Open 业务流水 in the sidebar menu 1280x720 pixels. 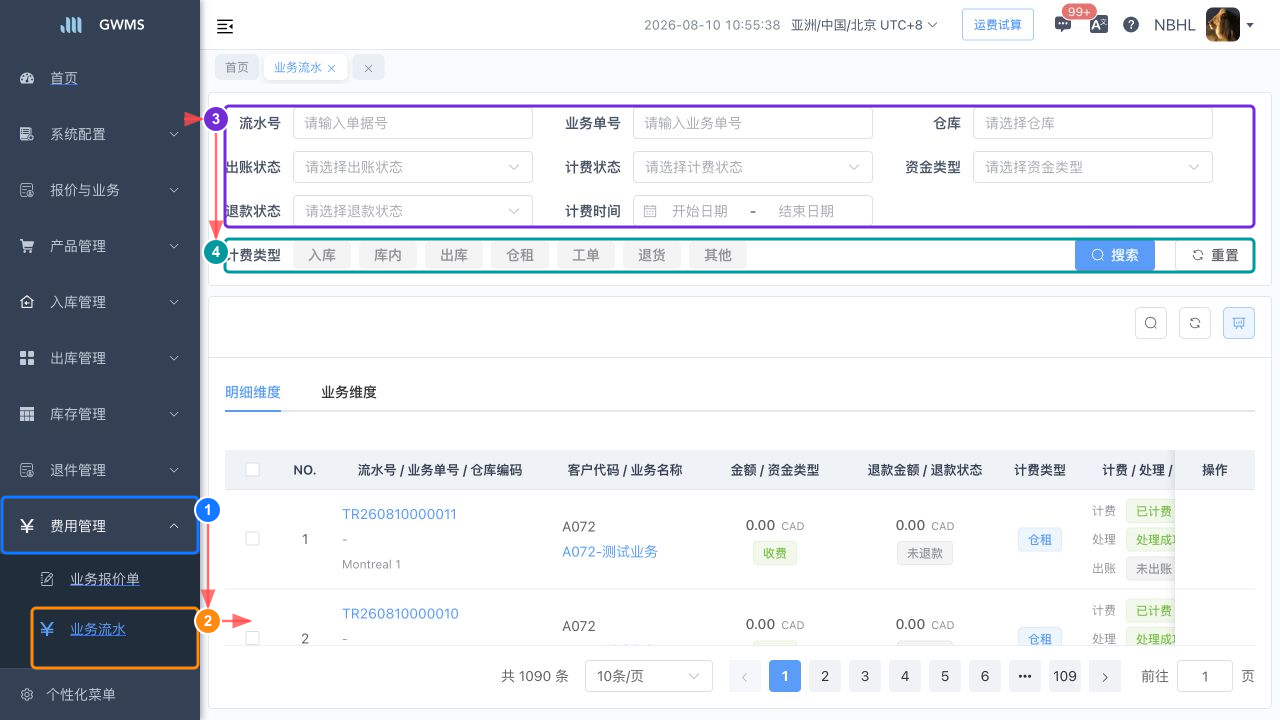98,629
